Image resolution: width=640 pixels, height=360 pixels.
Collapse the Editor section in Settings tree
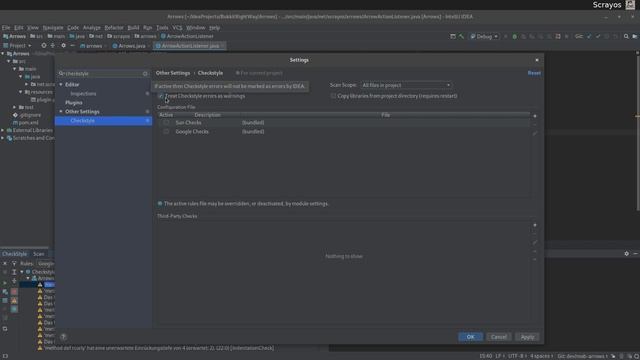(61, 84)
